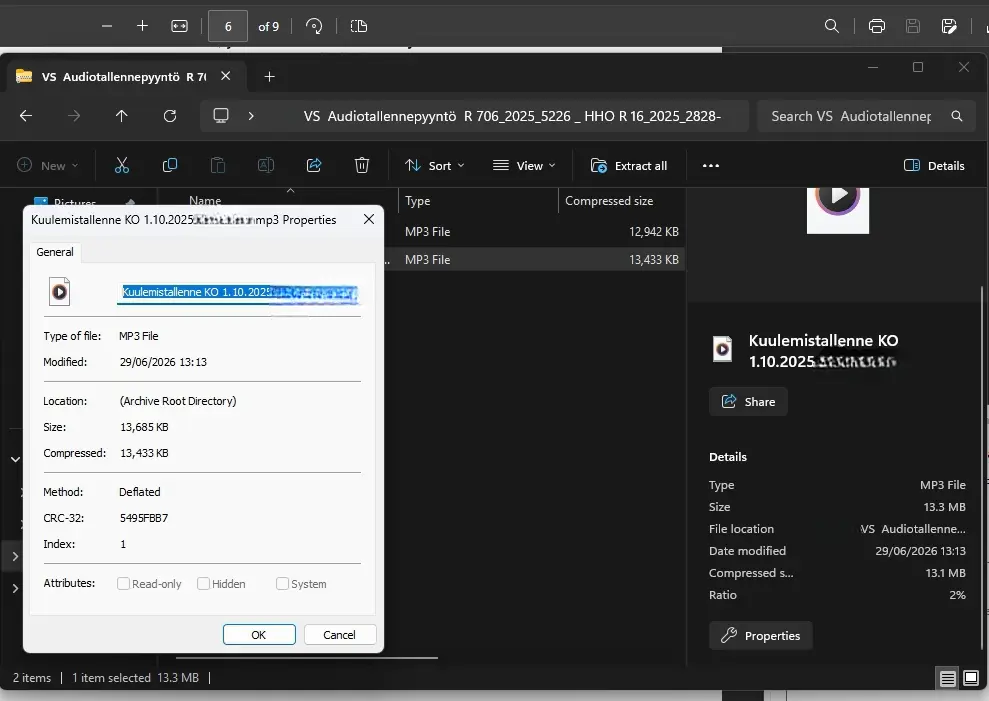
Task: Click the file icon in Properties dialog
Action: [x=59, y=292]
